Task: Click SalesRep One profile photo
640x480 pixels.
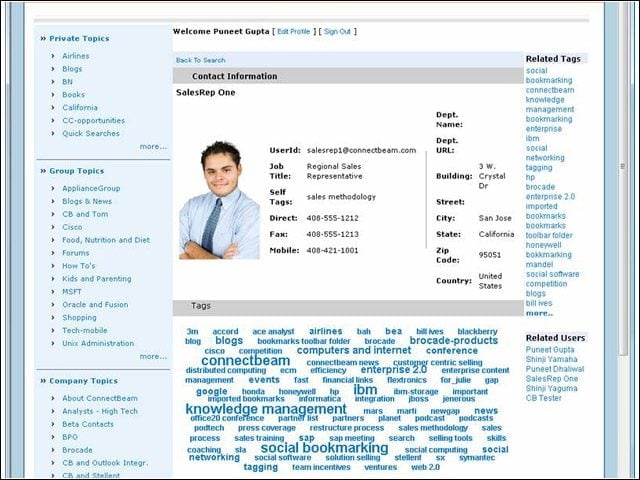Action: point(220,200)
